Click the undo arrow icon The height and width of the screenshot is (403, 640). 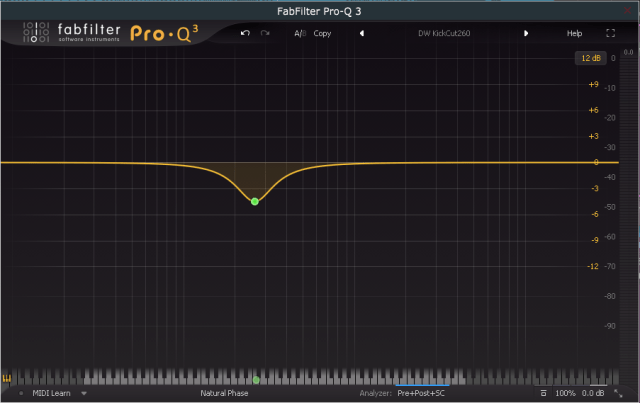(x=246, y=33)
